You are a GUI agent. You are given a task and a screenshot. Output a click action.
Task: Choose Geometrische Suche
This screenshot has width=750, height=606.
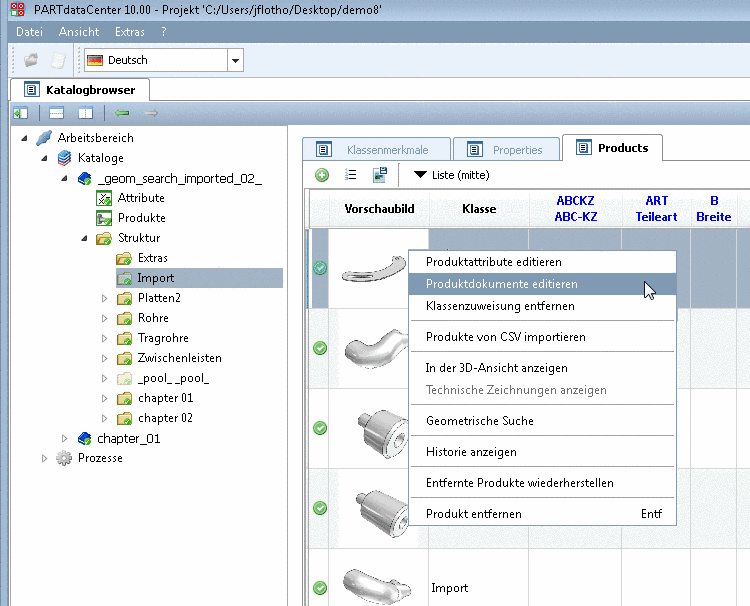[542, 421]
